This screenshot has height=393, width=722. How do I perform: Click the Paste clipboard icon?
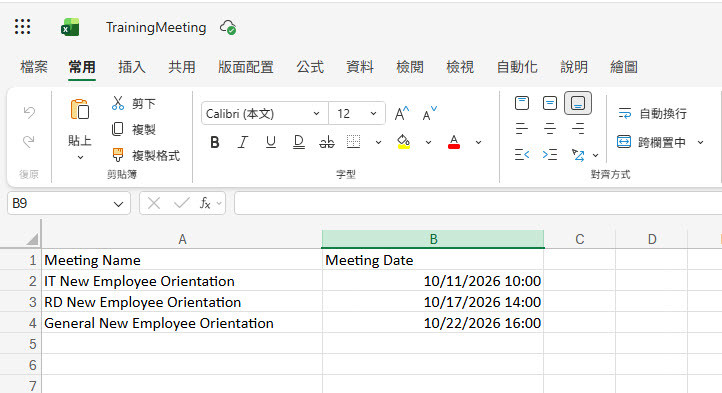80,110
